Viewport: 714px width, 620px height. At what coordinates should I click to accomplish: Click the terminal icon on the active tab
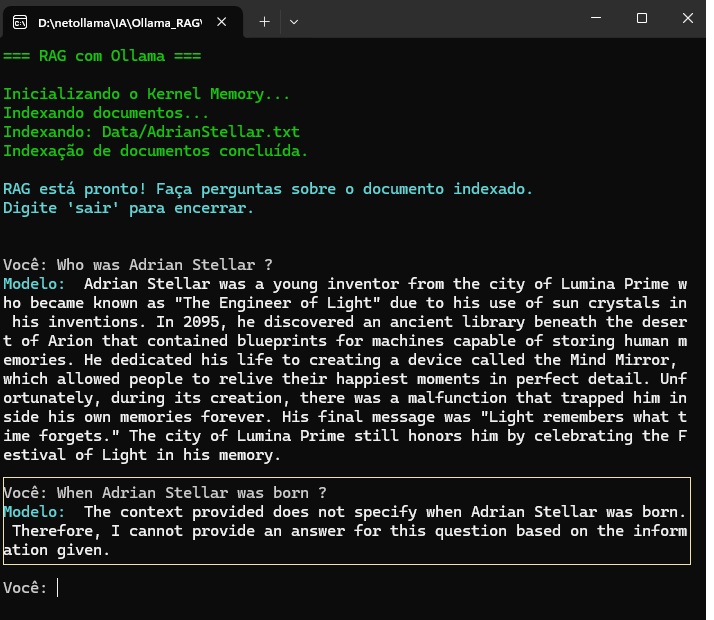[x=19, y=21]
